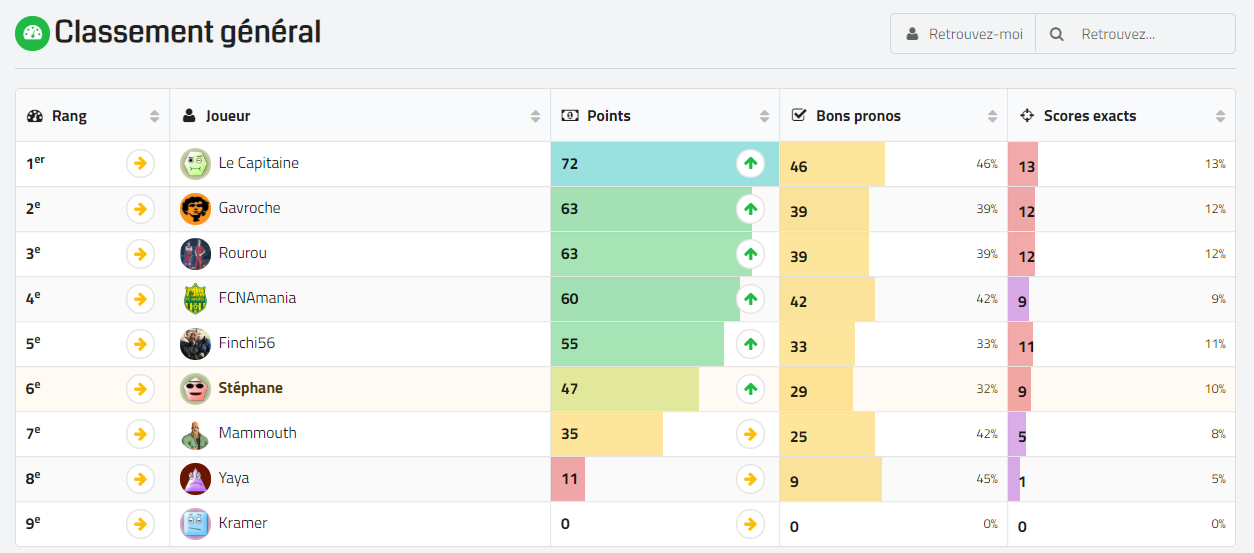Focus the Retrouvez... search input field
The width and height of the screenshot is (1254, 553).
click(x=1150, y=34)
